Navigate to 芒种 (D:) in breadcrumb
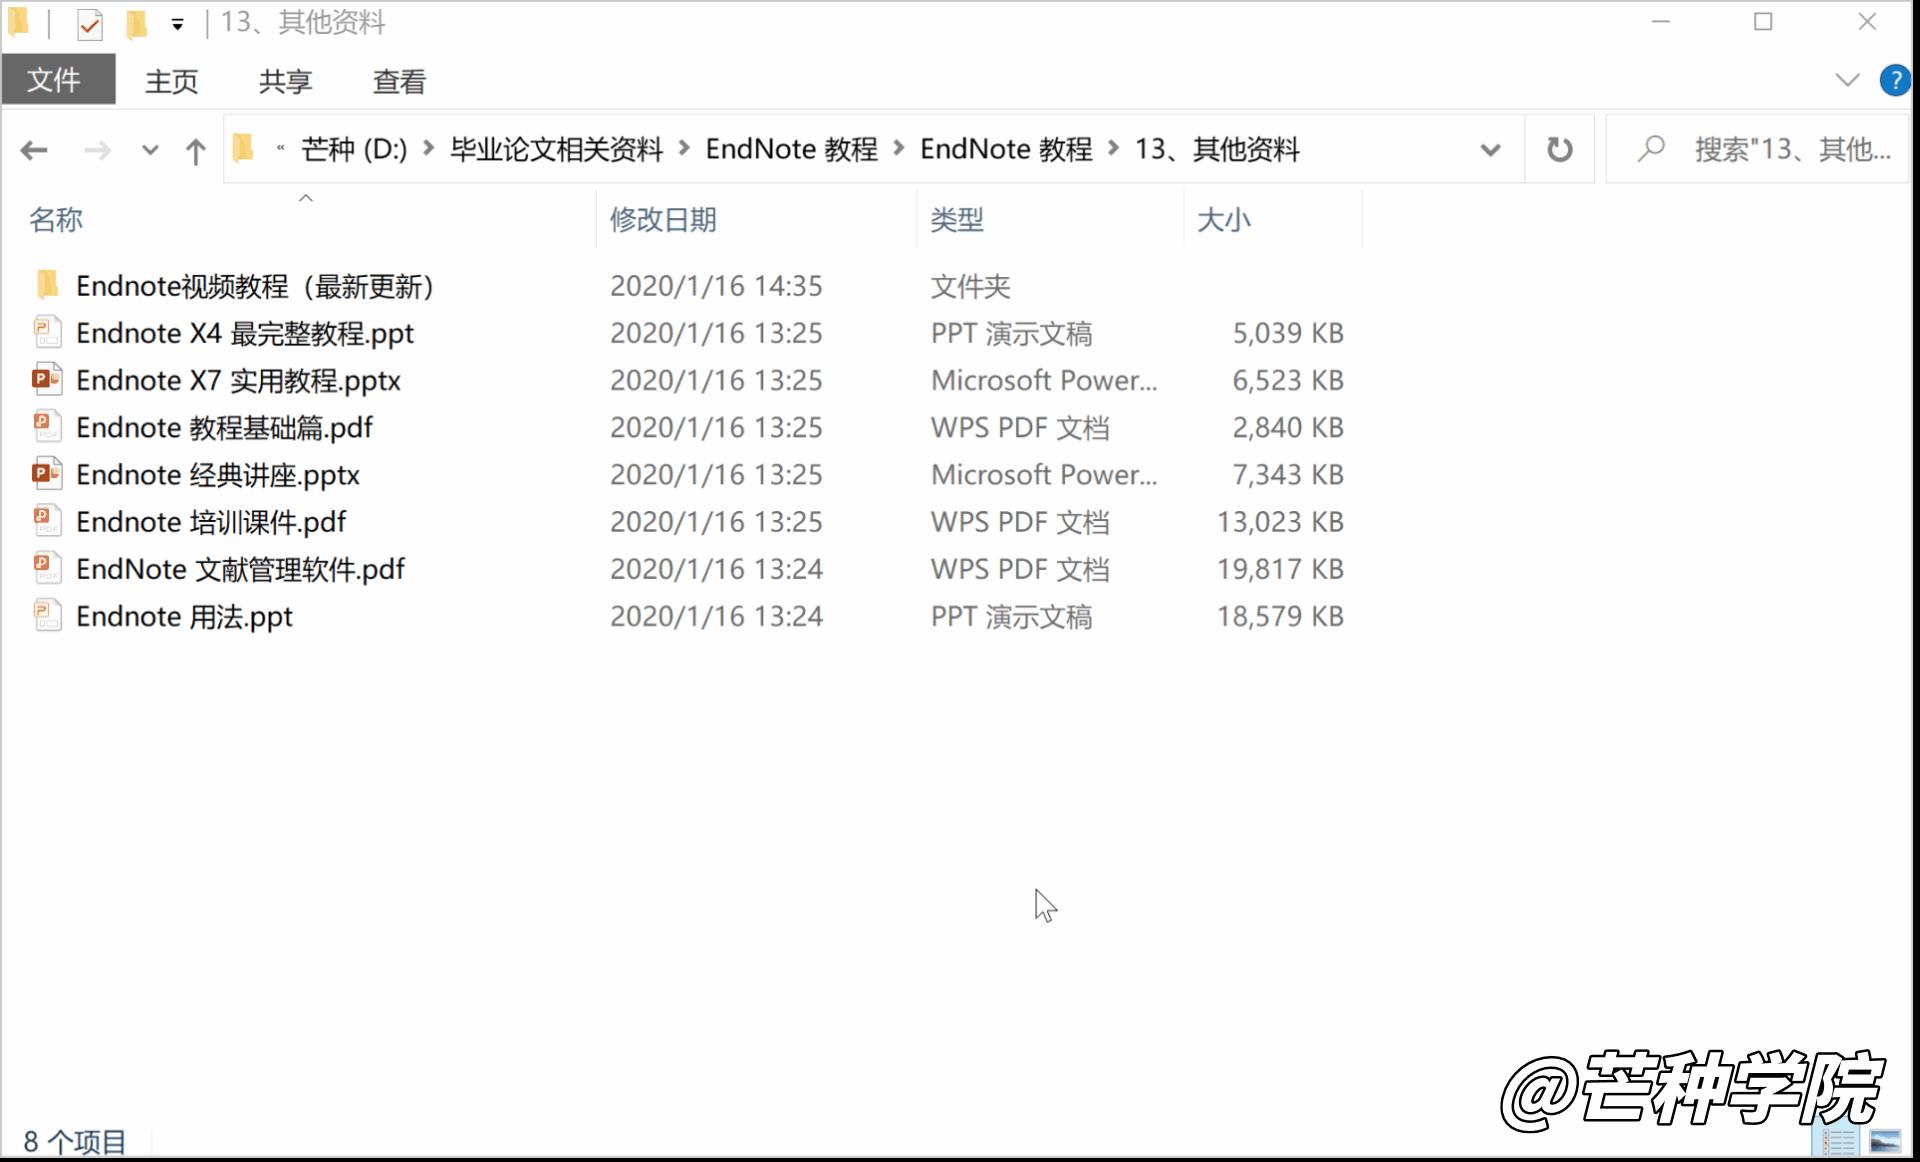1920x1162 pixels. [354, 149]
